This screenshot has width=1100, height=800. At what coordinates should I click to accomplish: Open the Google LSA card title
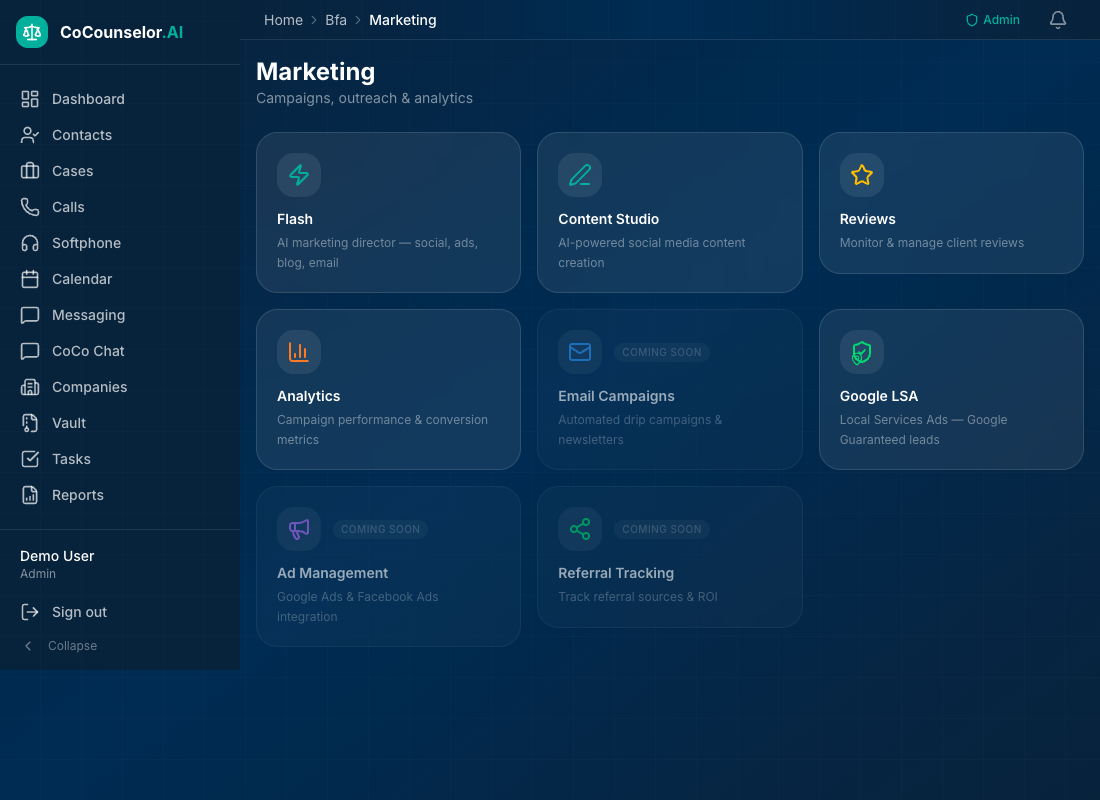878,396
